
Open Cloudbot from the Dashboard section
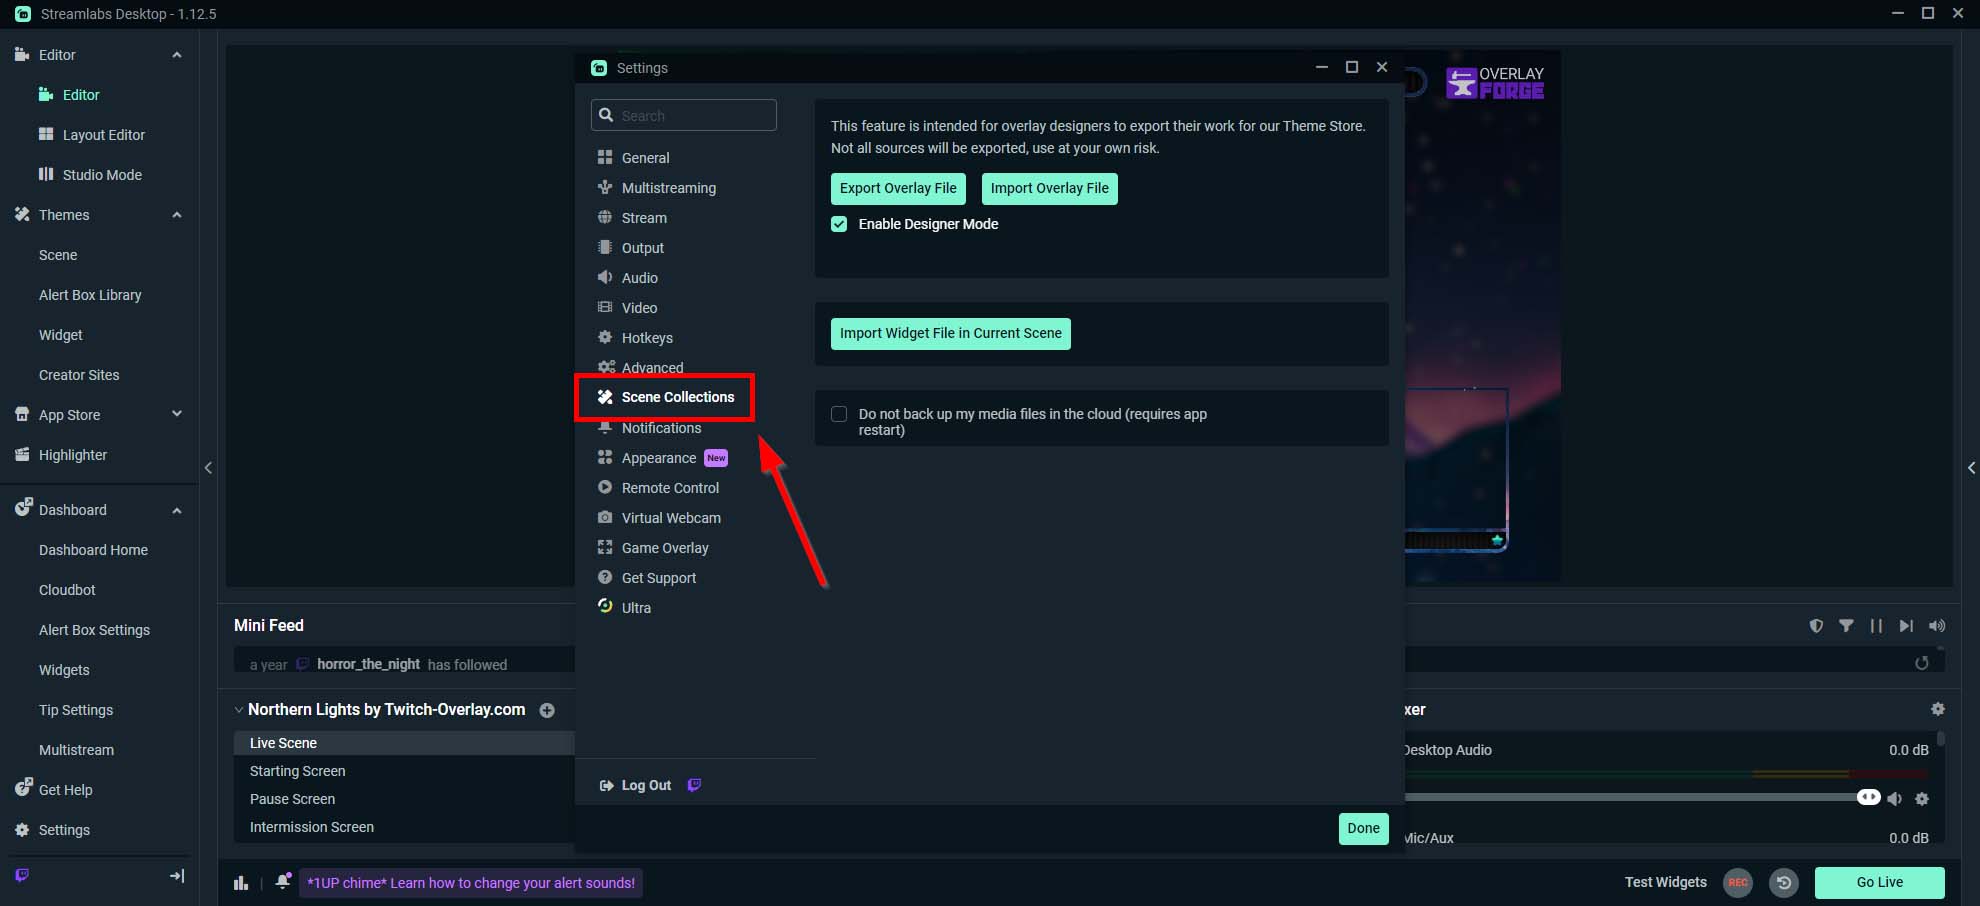67,589
